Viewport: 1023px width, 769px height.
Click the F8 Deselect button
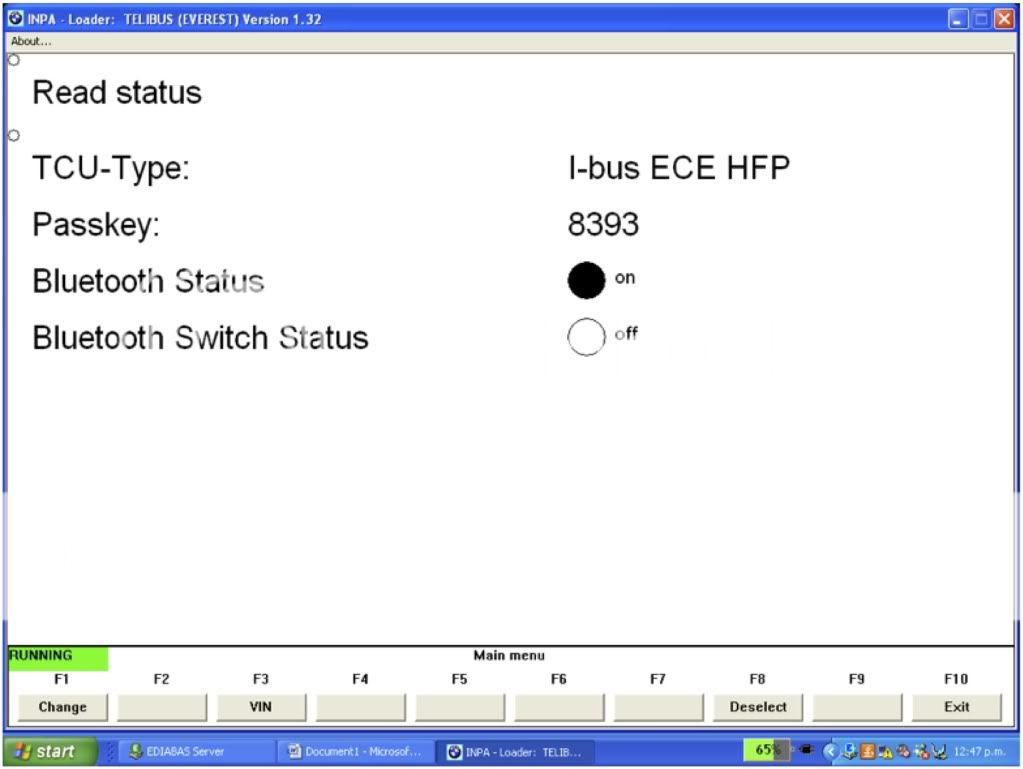(x=757, y=707)
